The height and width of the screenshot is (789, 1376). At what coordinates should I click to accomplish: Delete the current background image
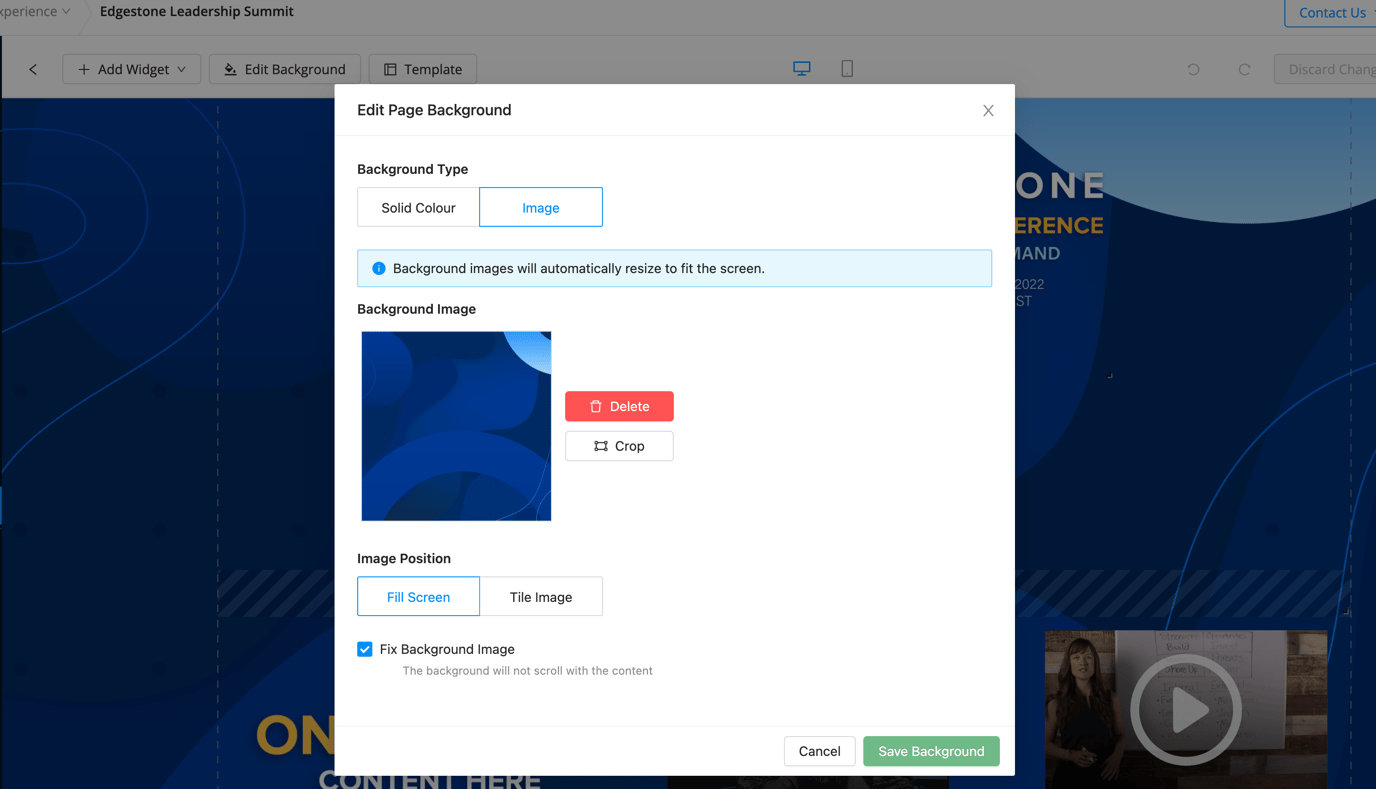(x=619, y=406)
